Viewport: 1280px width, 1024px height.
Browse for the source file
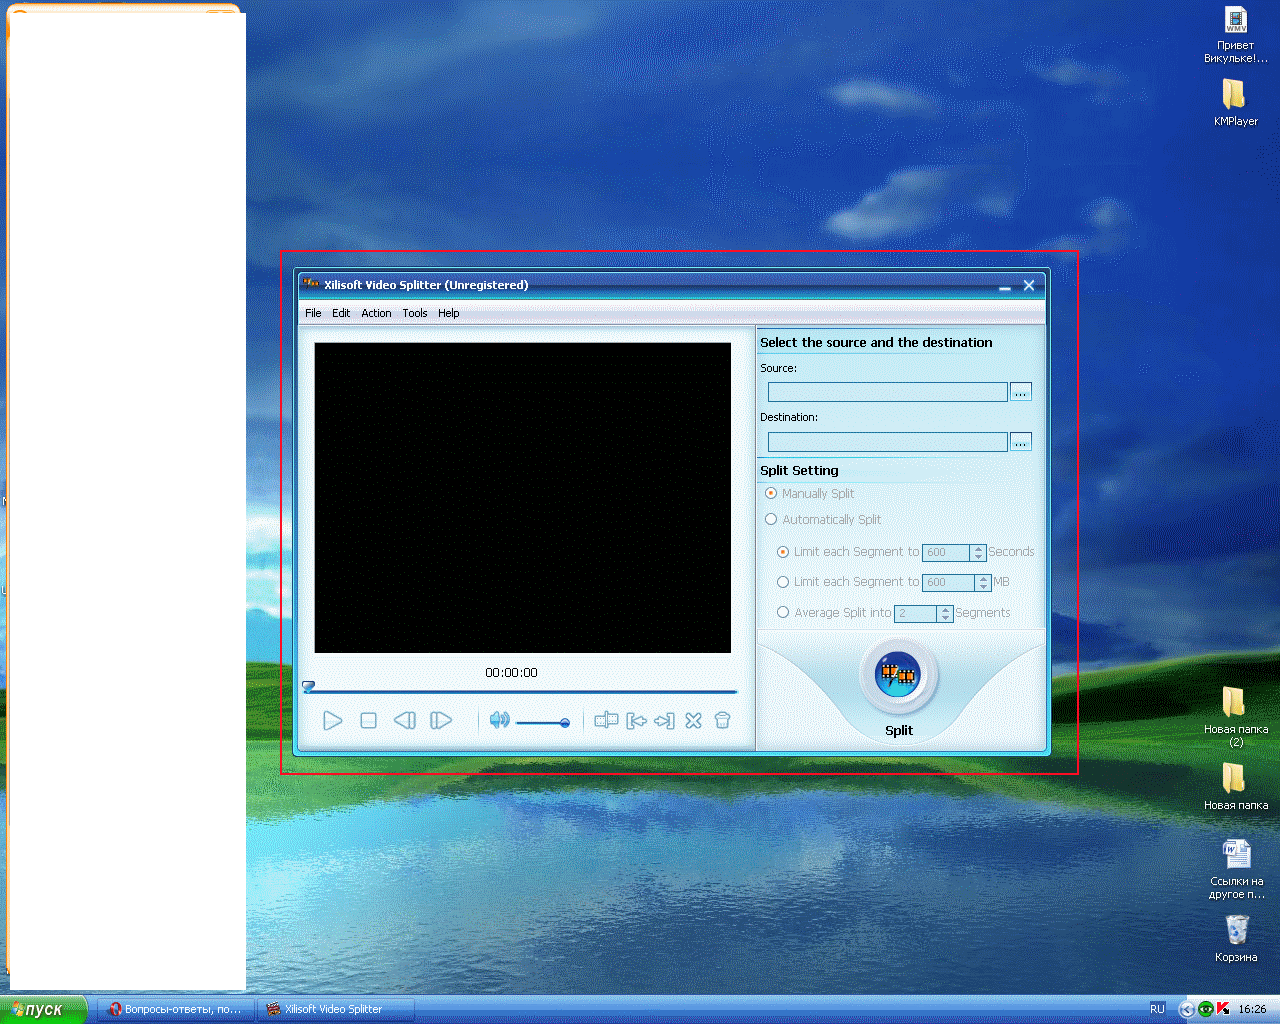click(x=1020, y=392)
